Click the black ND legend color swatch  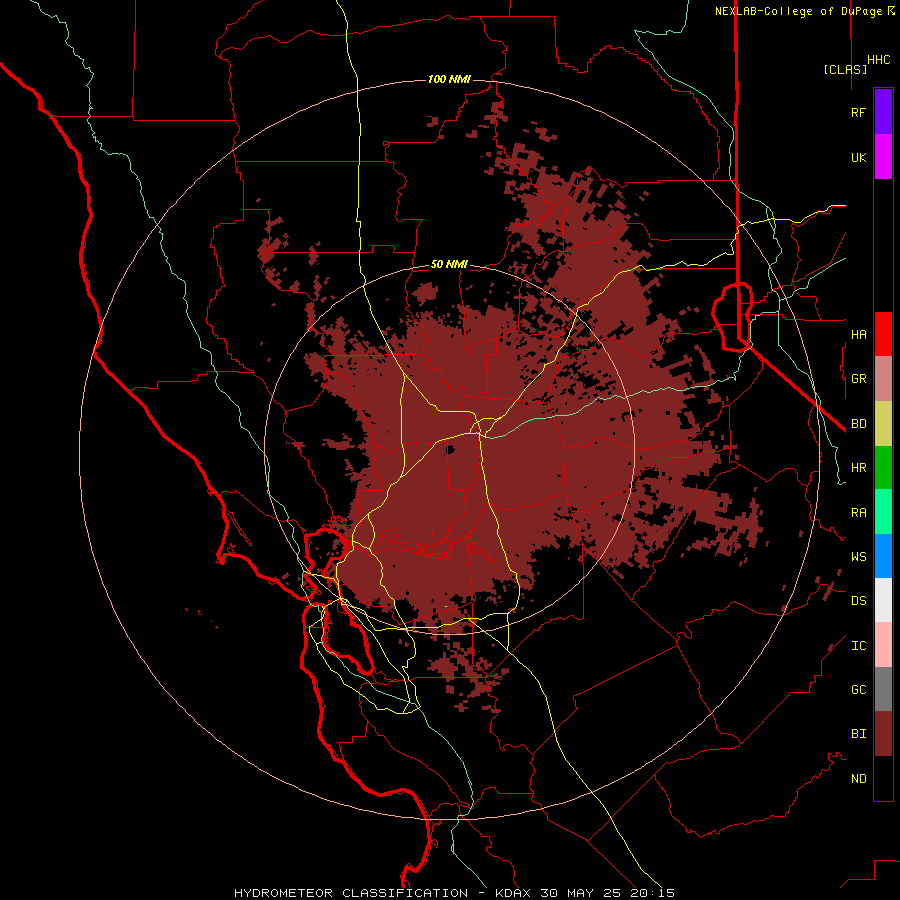[x=883, y=778]
